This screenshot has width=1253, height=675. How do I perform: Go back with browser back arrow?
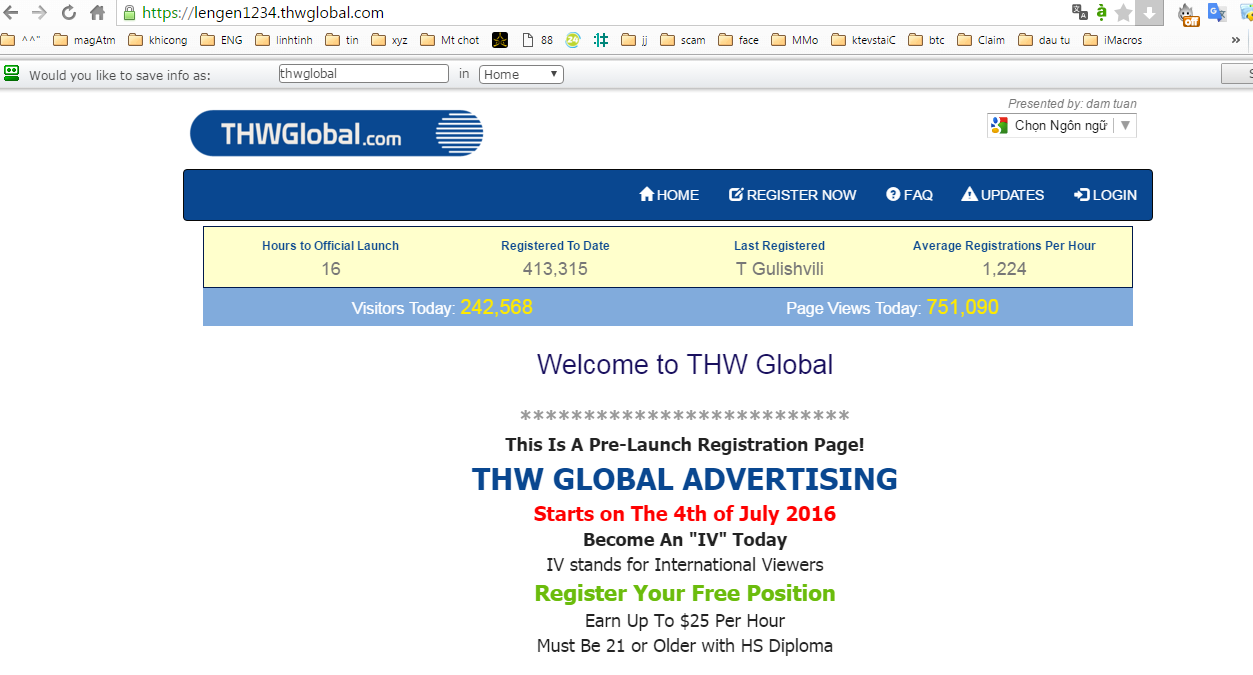[11, 13]
